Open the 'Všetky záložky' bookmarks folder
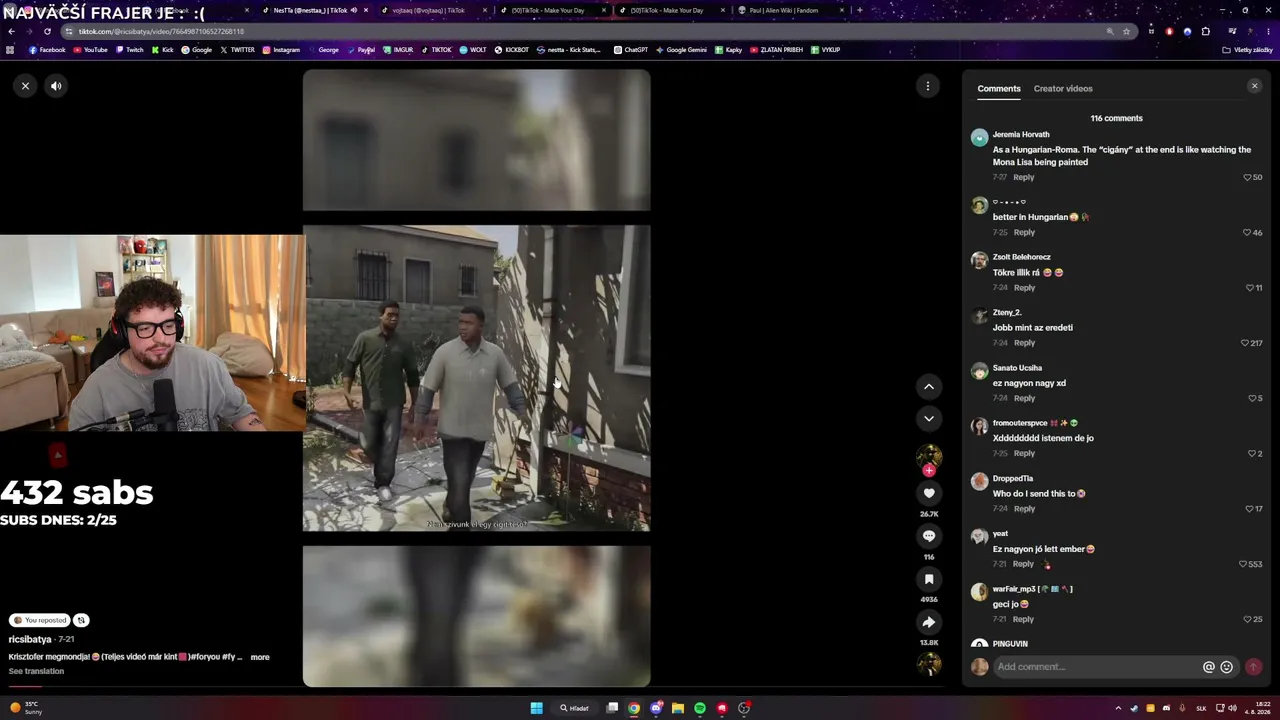Viewport: 1280px width, 720px height. [x=1248, y=50]
